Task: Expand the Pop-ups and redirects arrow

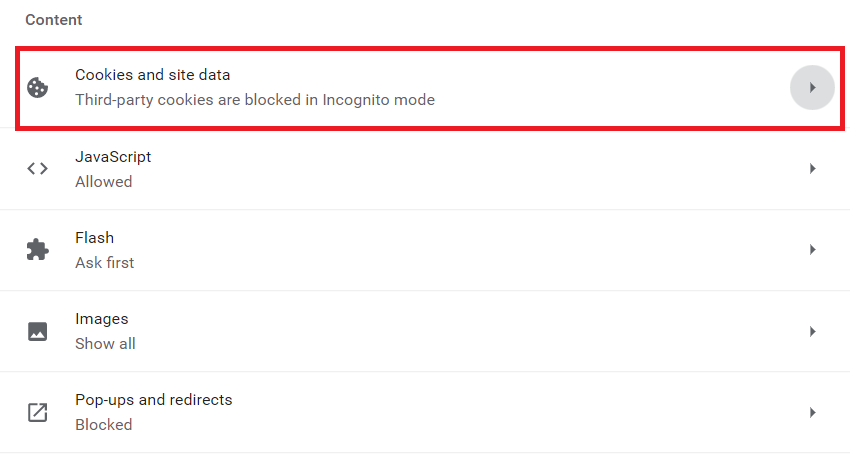Action: tap(812, 412)
